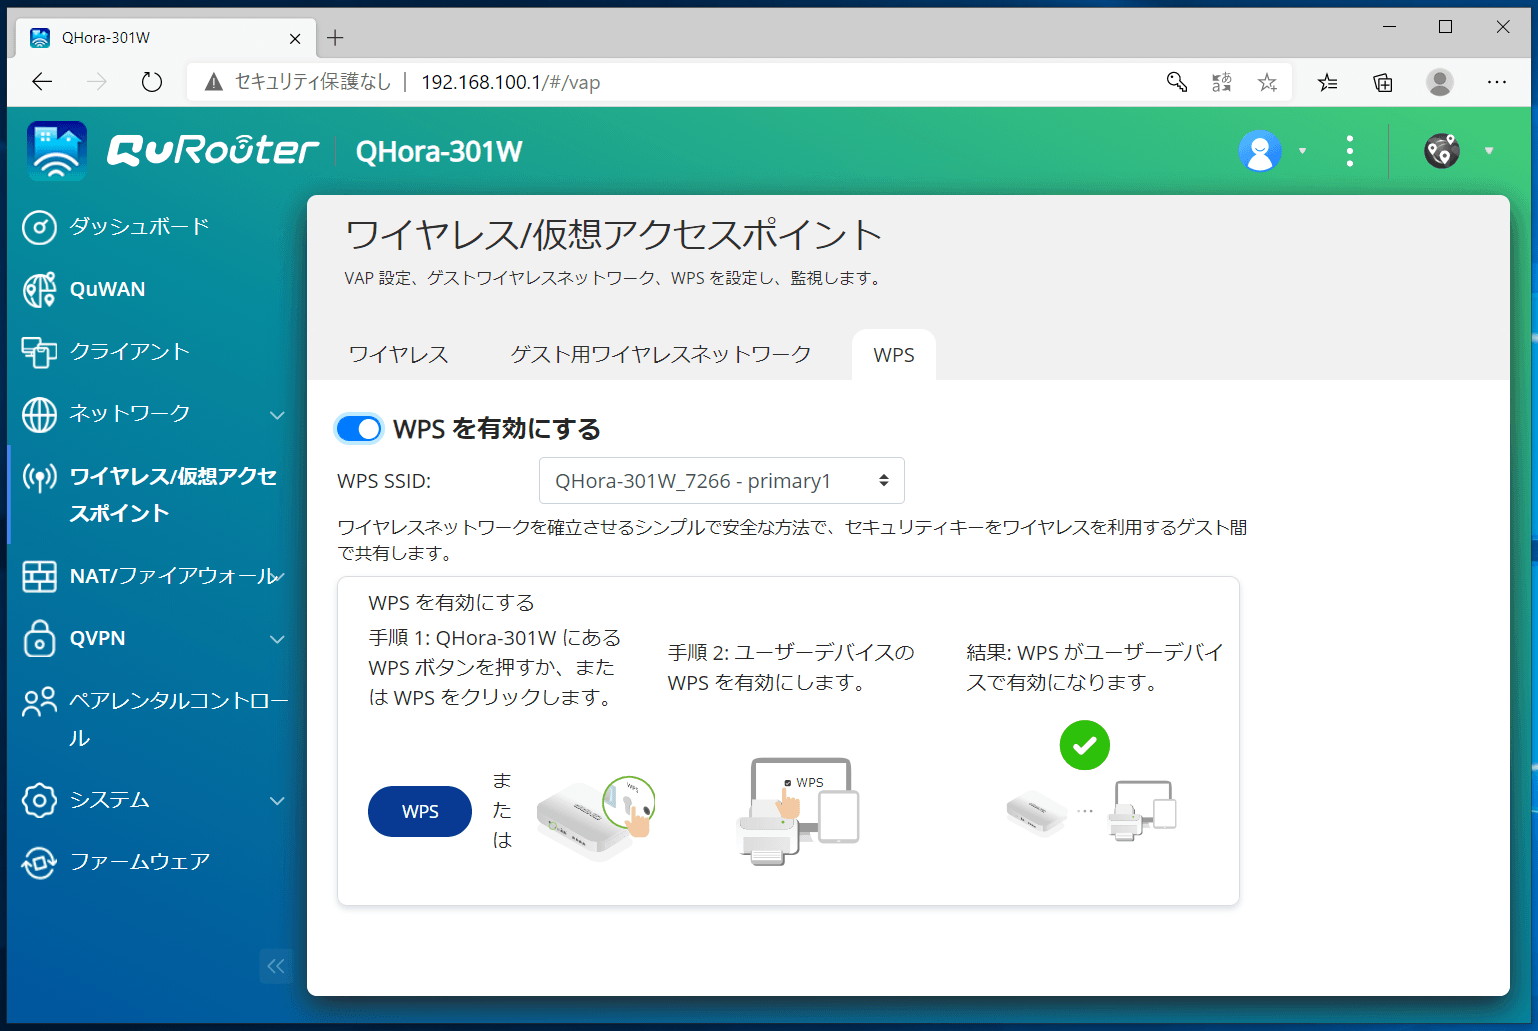1538x1031 pixels.
Task: Open ファームウェア menu item text
Action: (x=140, y=862)
